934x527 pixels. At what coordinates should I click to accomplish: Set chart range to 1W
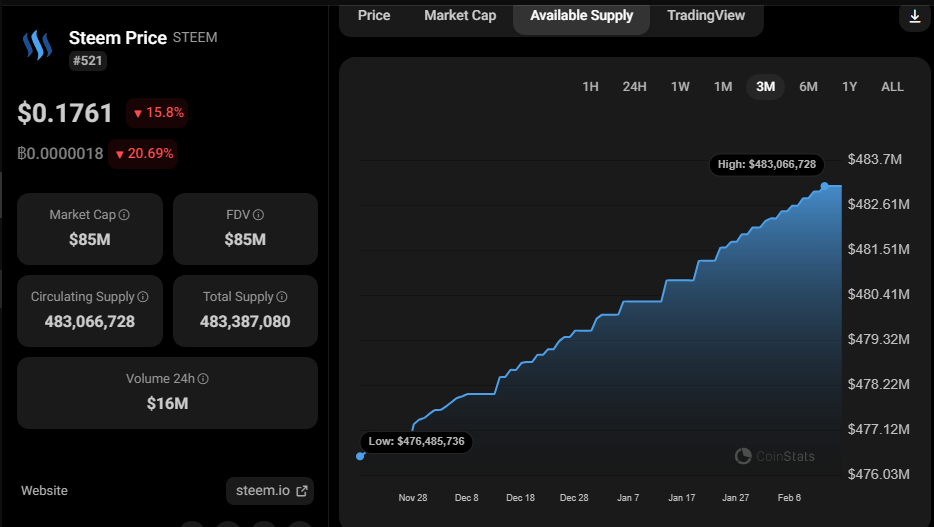(x=680, y=87)
